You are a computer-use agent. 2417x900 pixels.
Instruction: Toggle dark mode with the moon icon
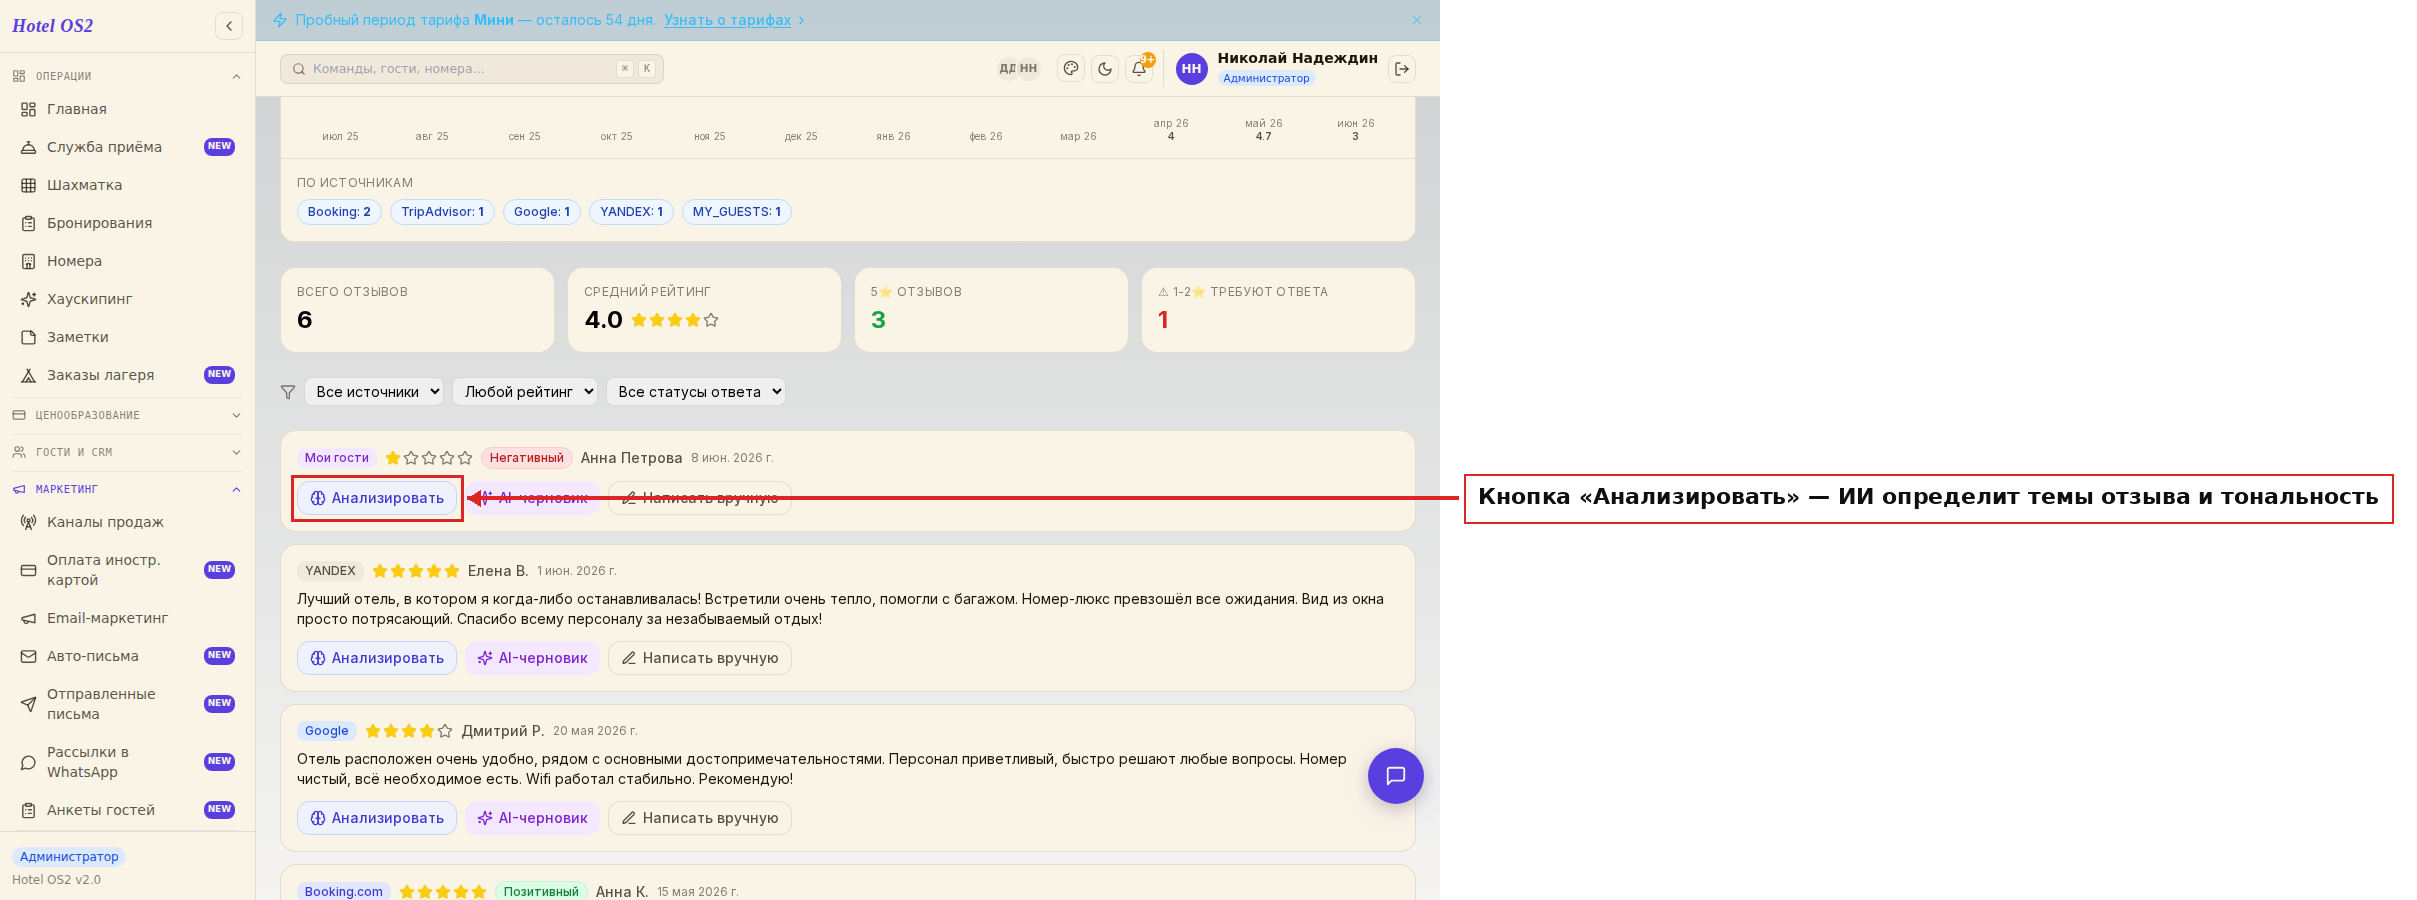tap(1105, 69)
